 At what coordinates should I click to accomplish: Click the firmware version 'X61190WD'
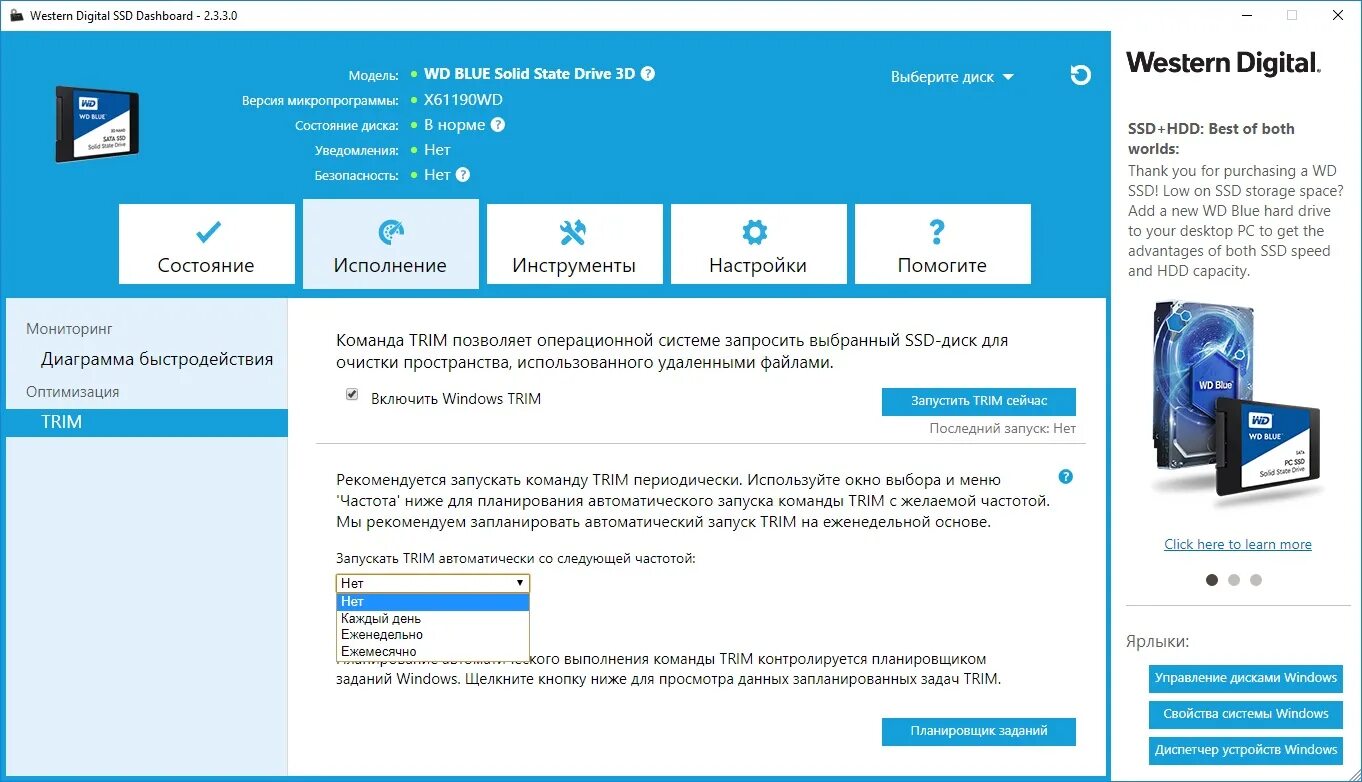point(463,100)
